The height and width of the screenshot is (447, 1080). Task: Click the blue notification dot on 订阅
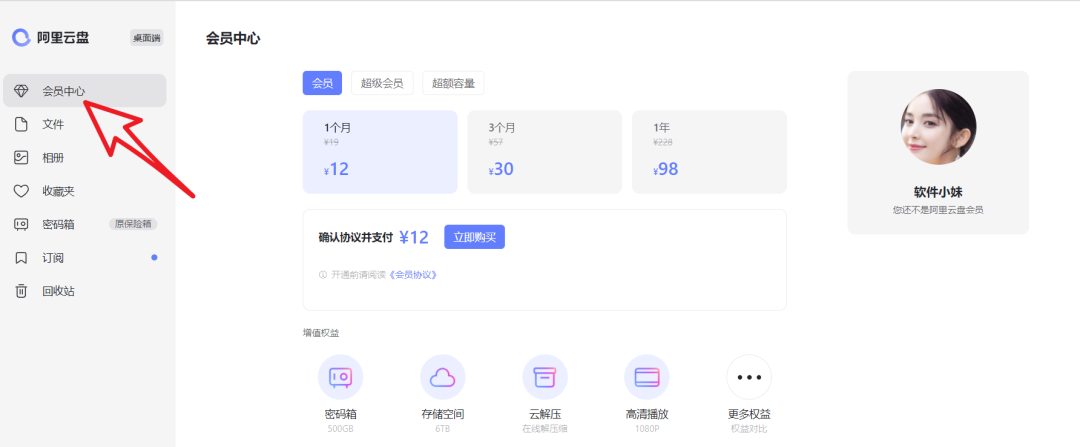(x=154, y=258)
